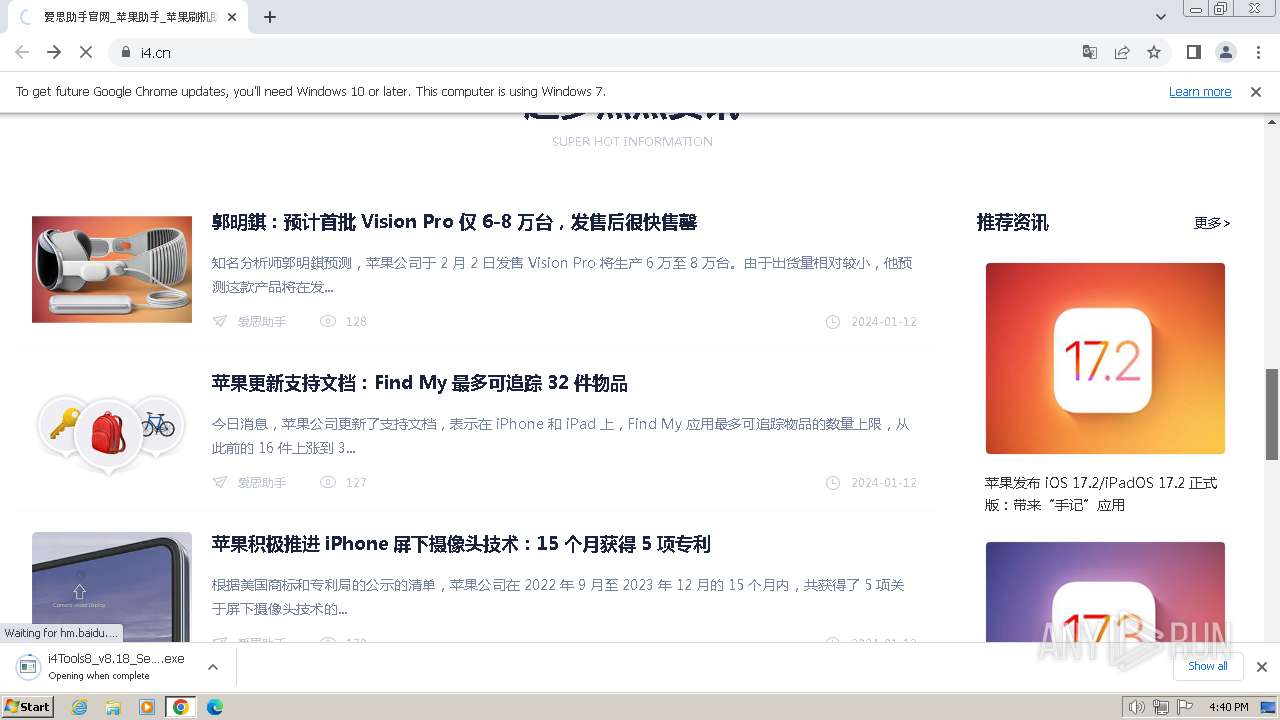The height and width of the screenshot is (720, 1280).
Task: Open the iPhone display thumbnail
Action: point(112,587)
